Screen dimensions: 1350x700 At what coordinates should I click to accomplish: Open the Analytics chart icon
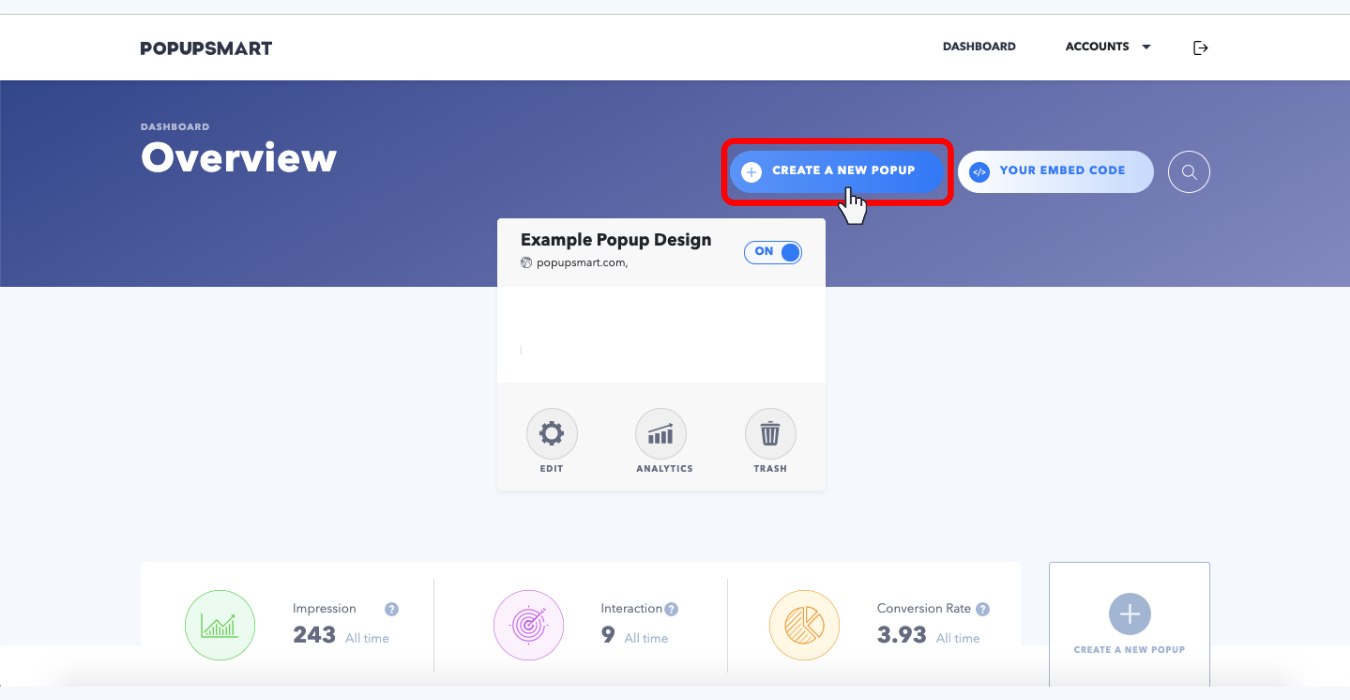point(661,434)
